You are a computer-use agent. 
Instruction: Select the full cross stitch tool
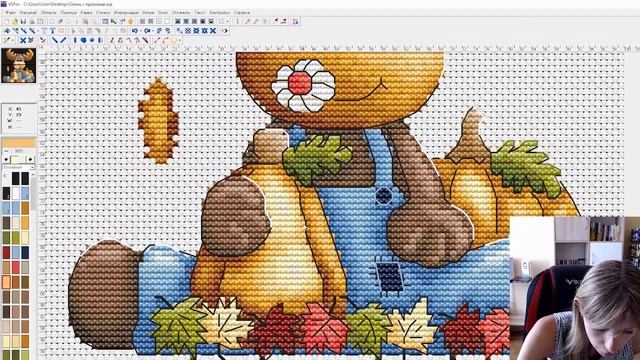[23, 40]
